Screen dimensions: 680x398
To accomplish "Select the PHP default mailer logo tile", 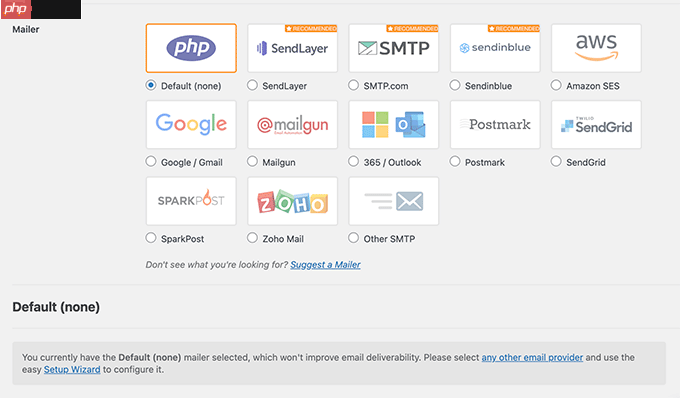I will pos(191,48).
